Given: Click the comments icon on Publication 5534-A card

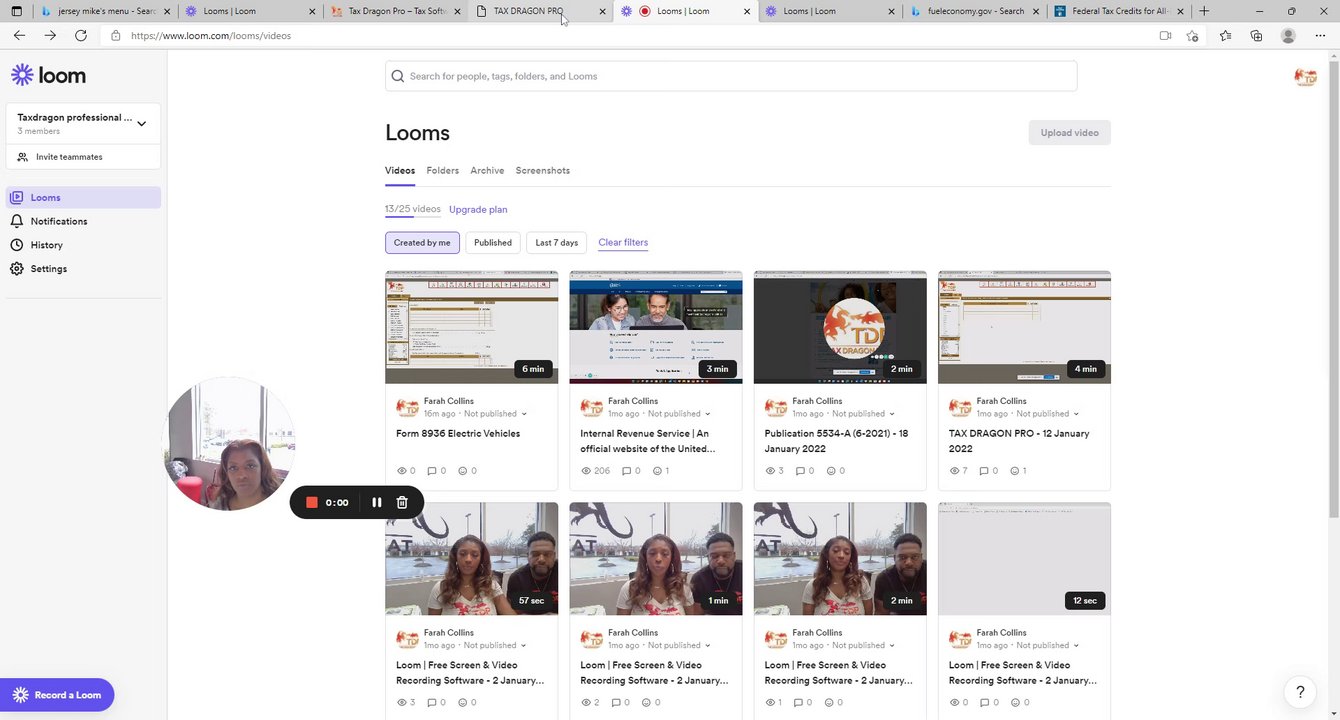Looking at the screenshot, I should 800,471.
